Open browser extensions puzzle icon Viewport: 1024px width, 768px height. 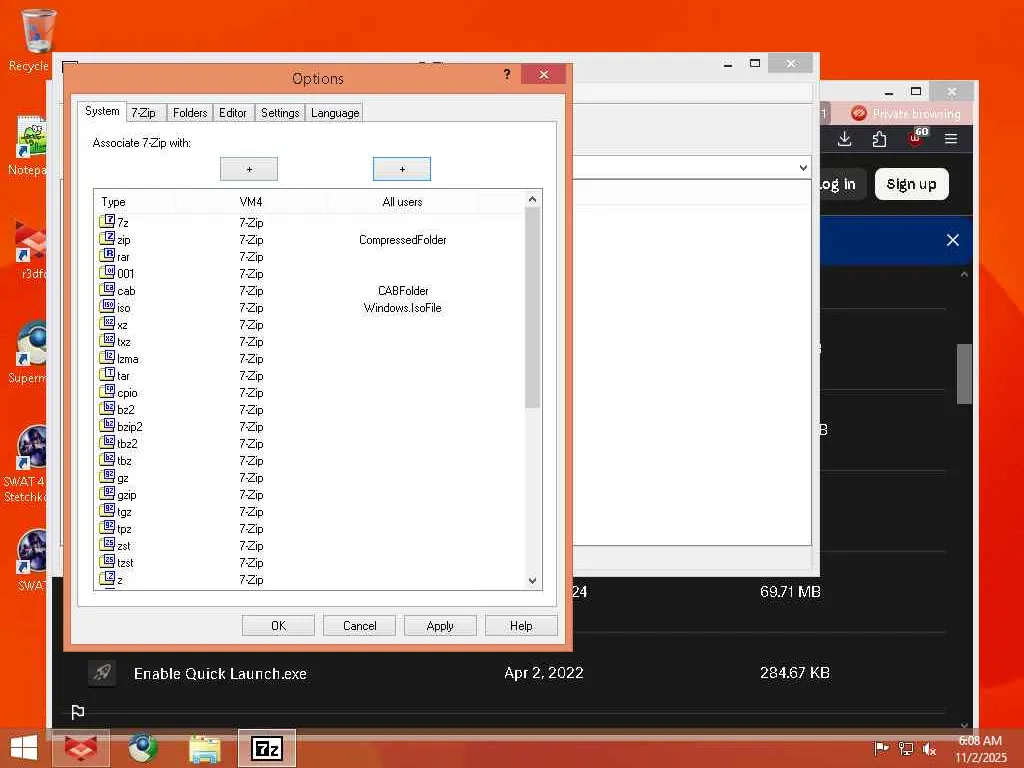click(879, 138)
